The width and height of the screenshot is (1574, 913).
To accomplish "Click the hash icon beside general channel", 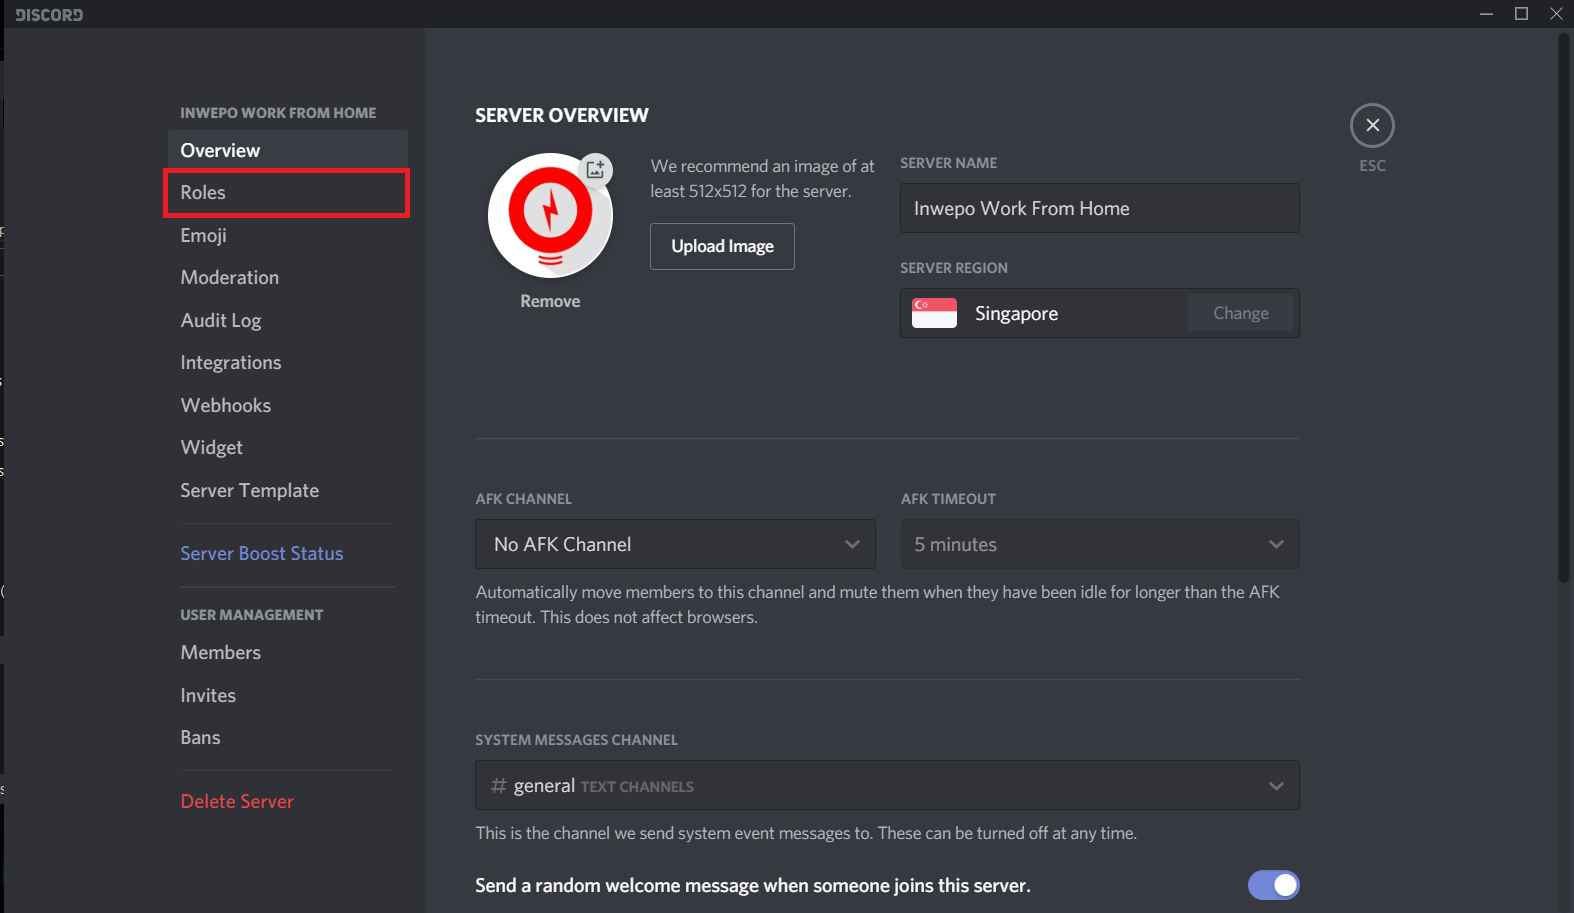I will (x=498, y=786).
